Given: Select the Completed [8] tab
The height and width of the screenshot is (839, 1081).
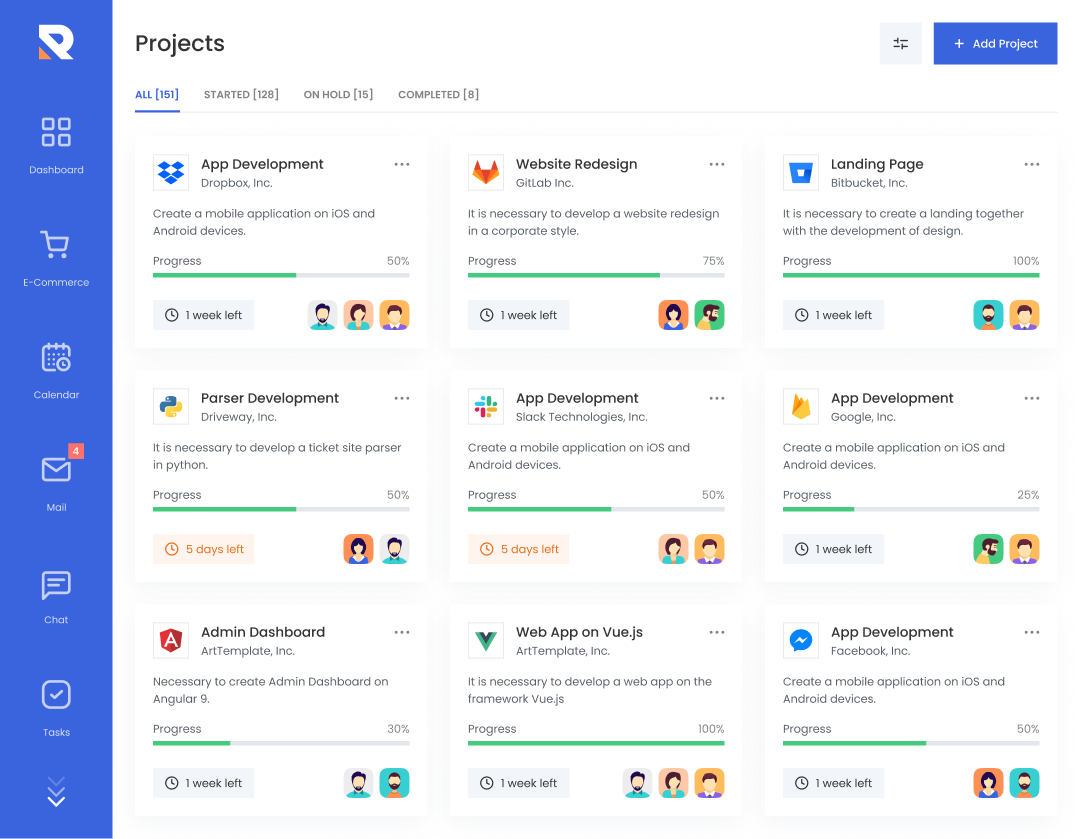Looking at the screenshot, I should coord(438,95).
